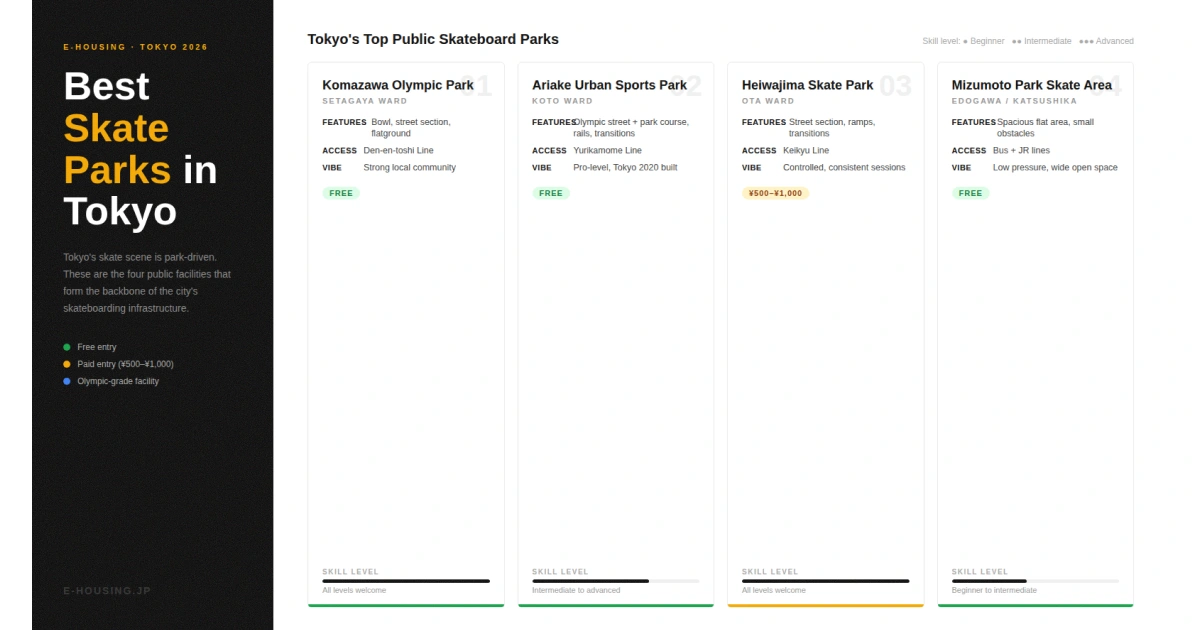1200x630 pixels.
Task: Click the FREE badge on Ariake Urban Sports Park
Action: click(551, 193)
